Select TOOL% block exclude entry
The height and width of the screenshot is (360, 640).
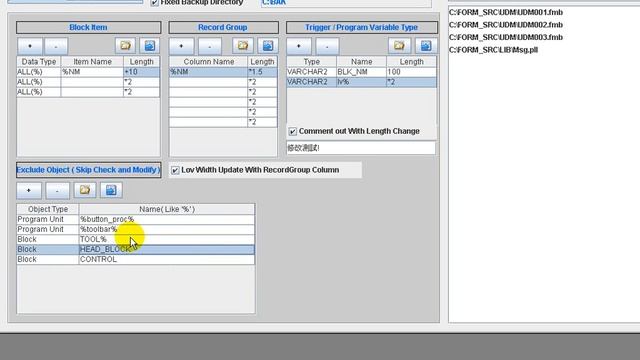click(167, 239)
